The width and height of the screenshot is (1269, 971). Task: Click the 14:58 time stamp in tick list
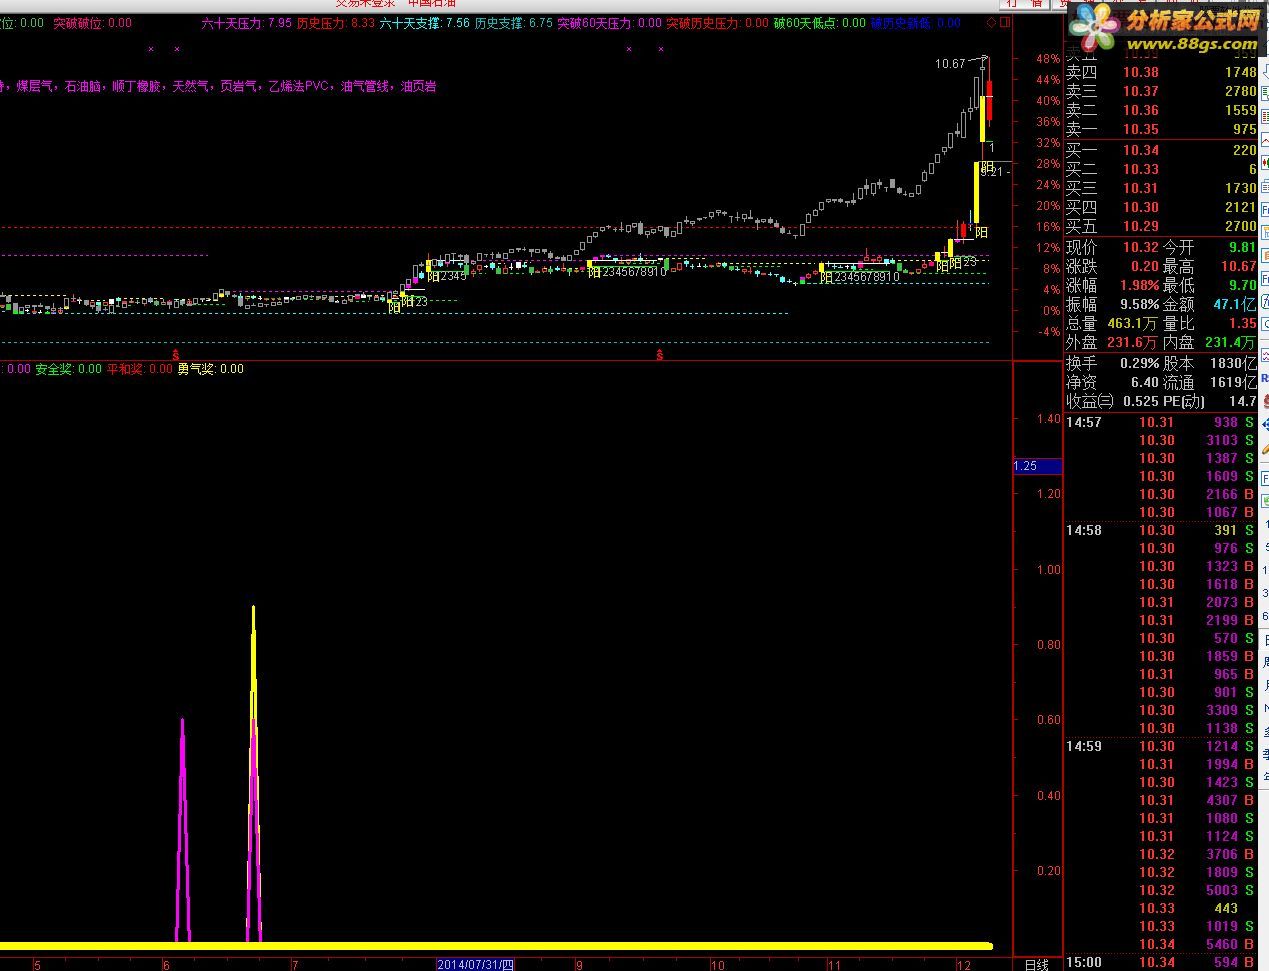tap(1084, 530)
